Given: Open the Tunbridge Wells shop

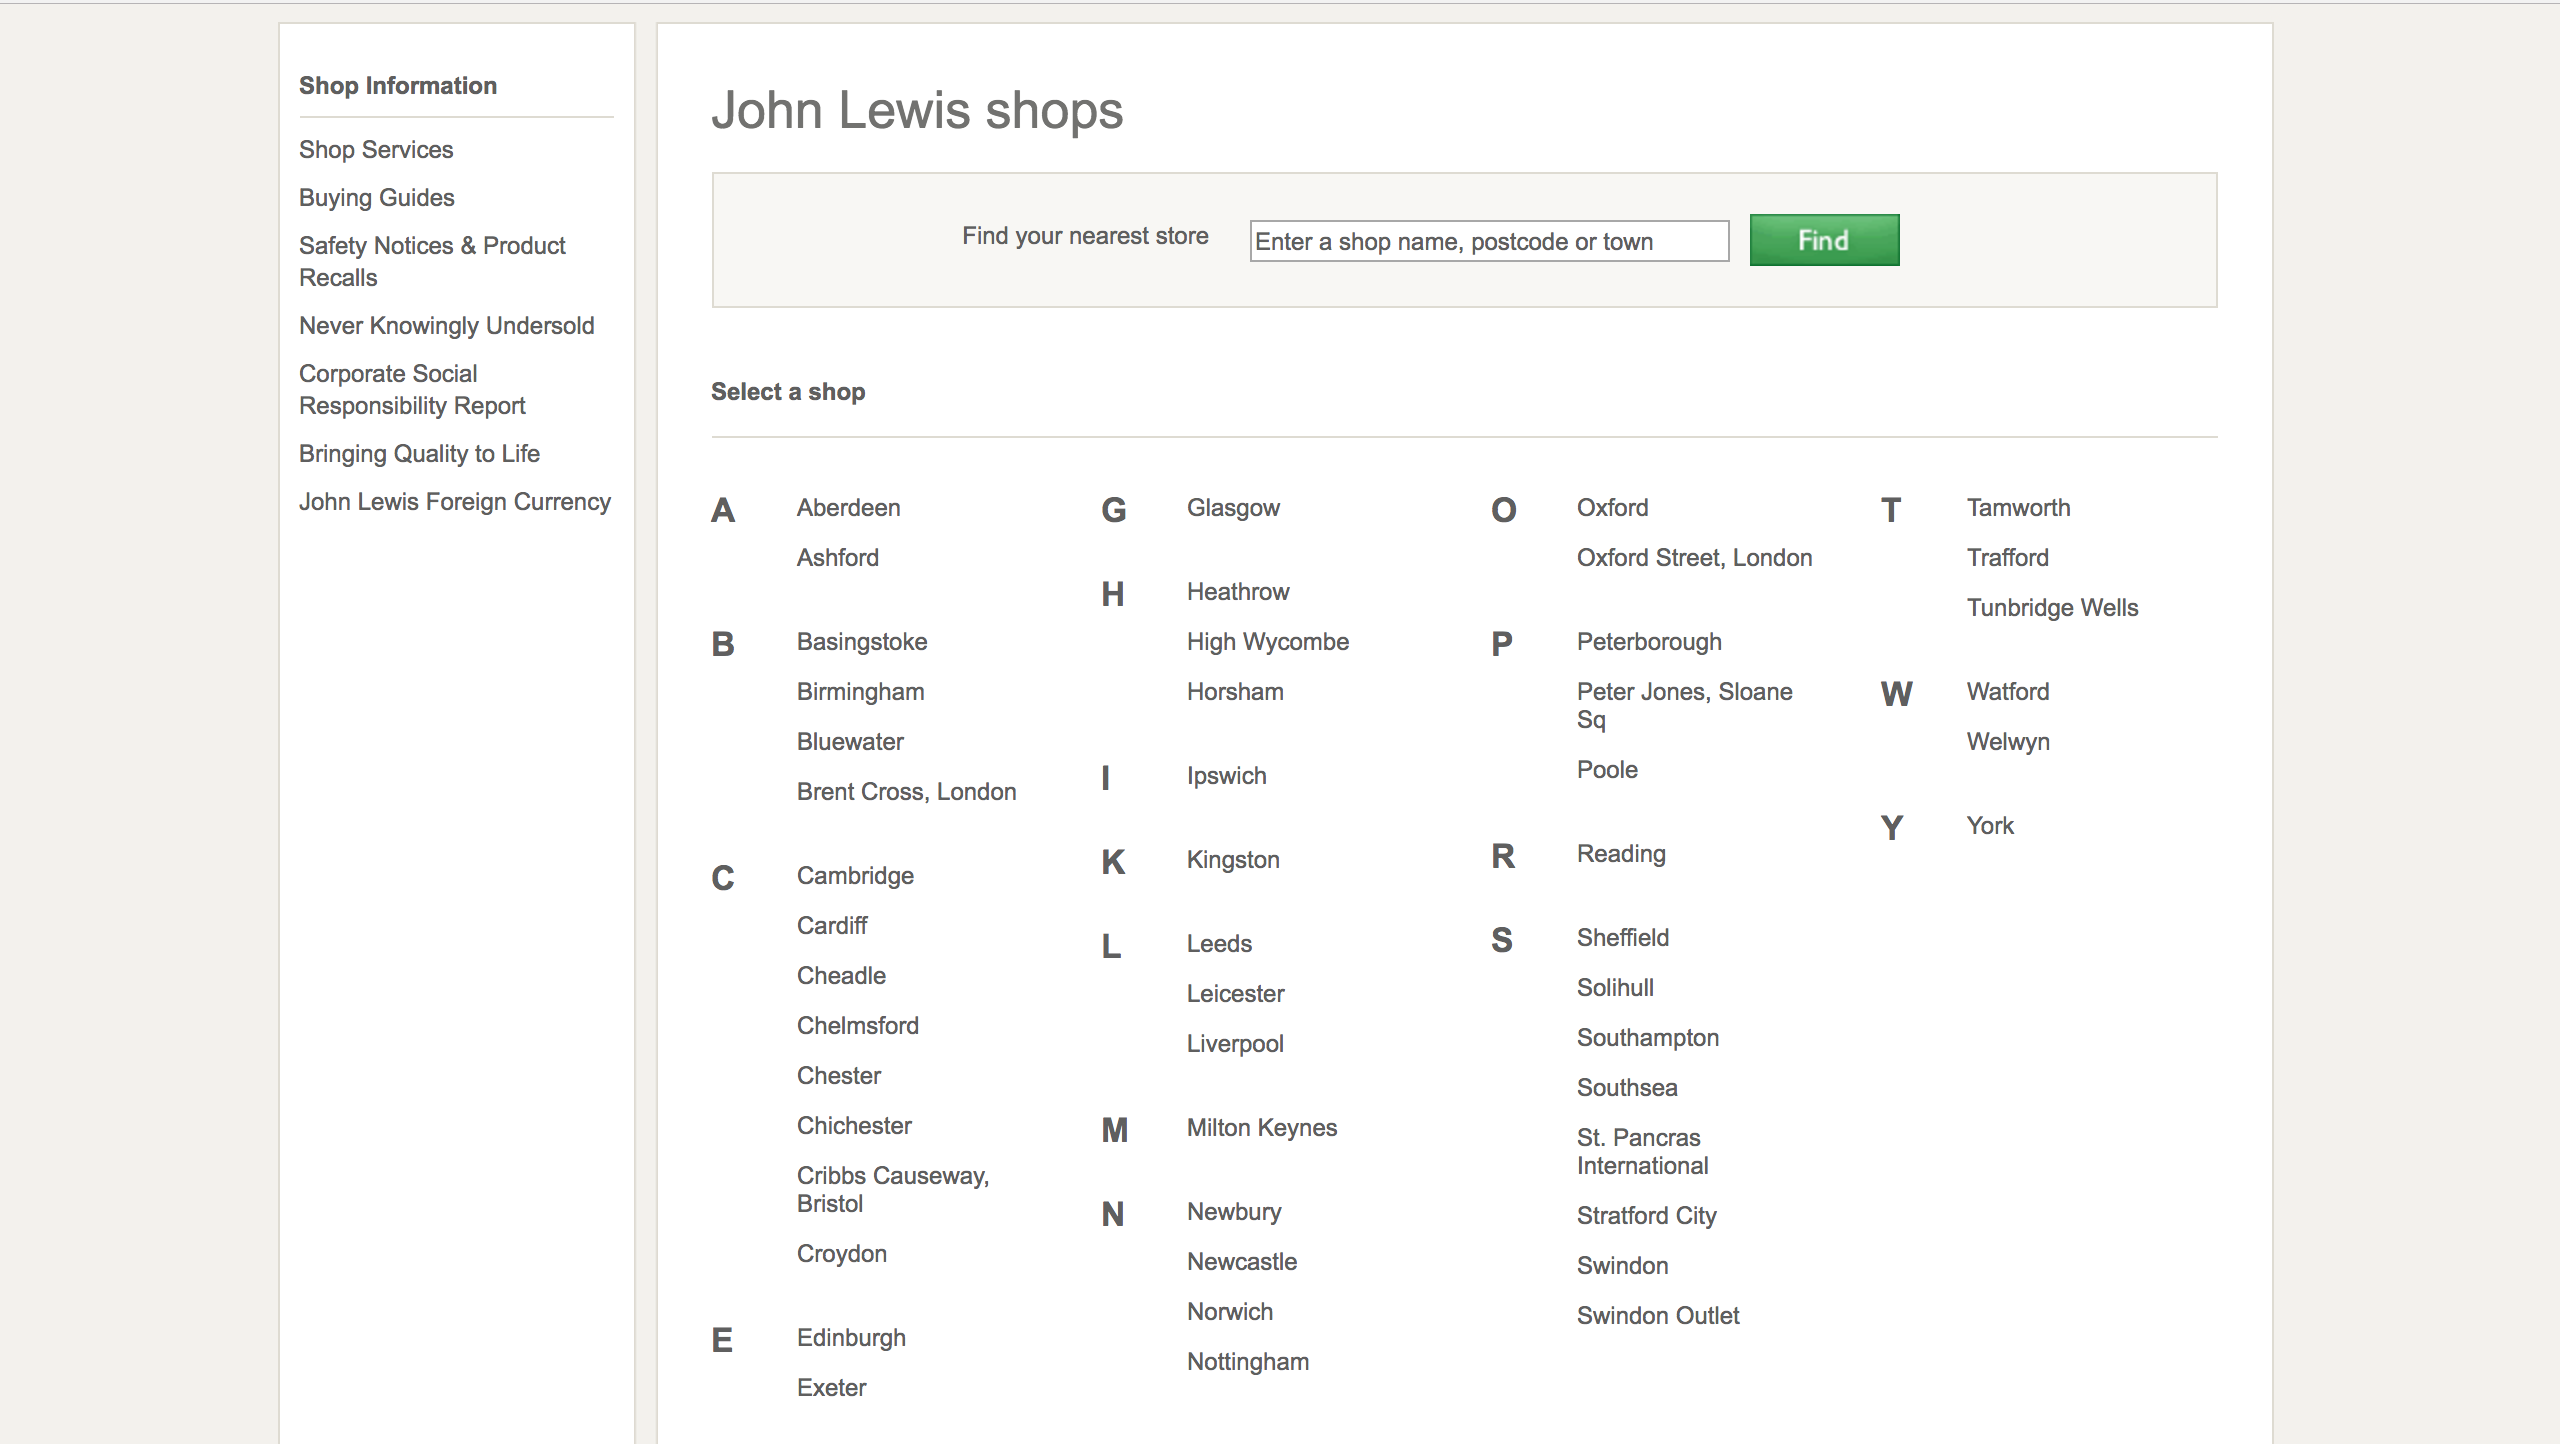Looking at the screenshot, I should click(x=2052, y=608).
